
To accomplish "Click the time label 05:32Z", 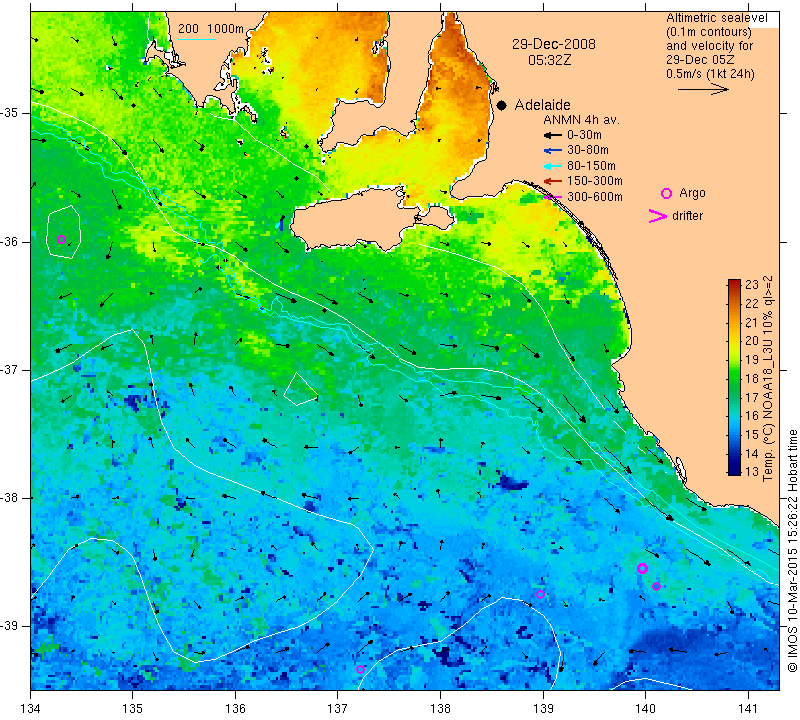I will tap(549, 60).
